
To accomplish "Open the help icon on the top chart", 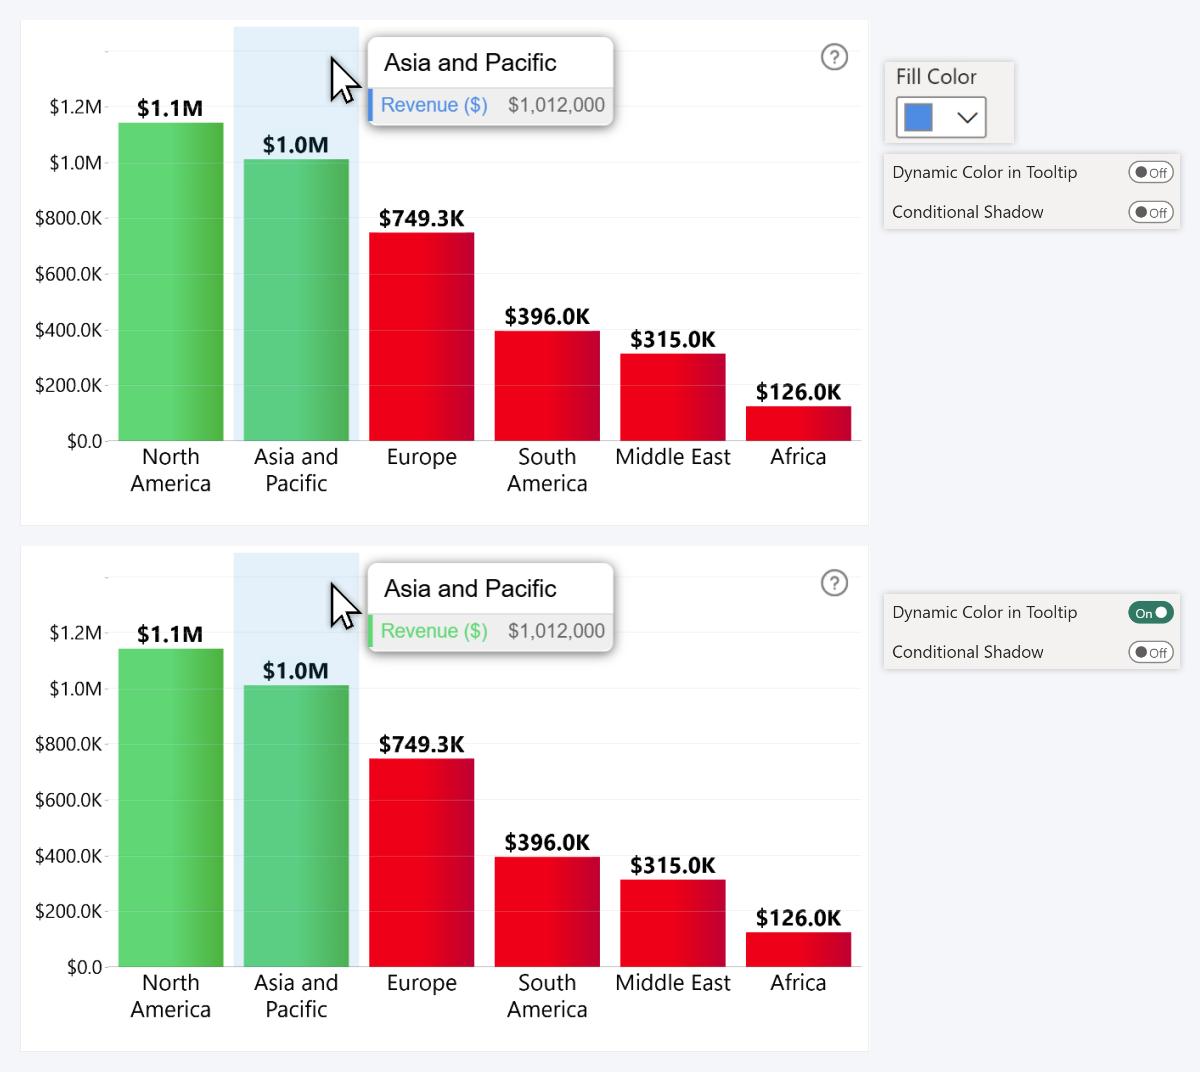I will [835, 57].
